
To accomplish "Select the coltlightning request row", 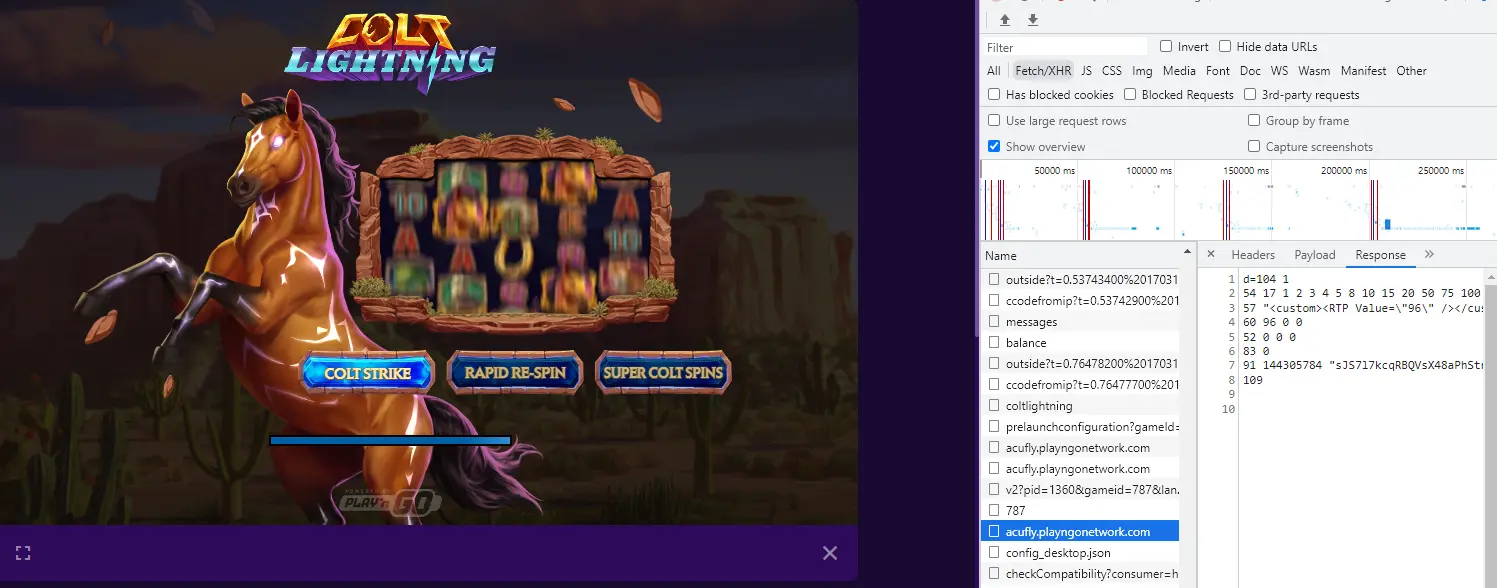I will coord(1080,406).
